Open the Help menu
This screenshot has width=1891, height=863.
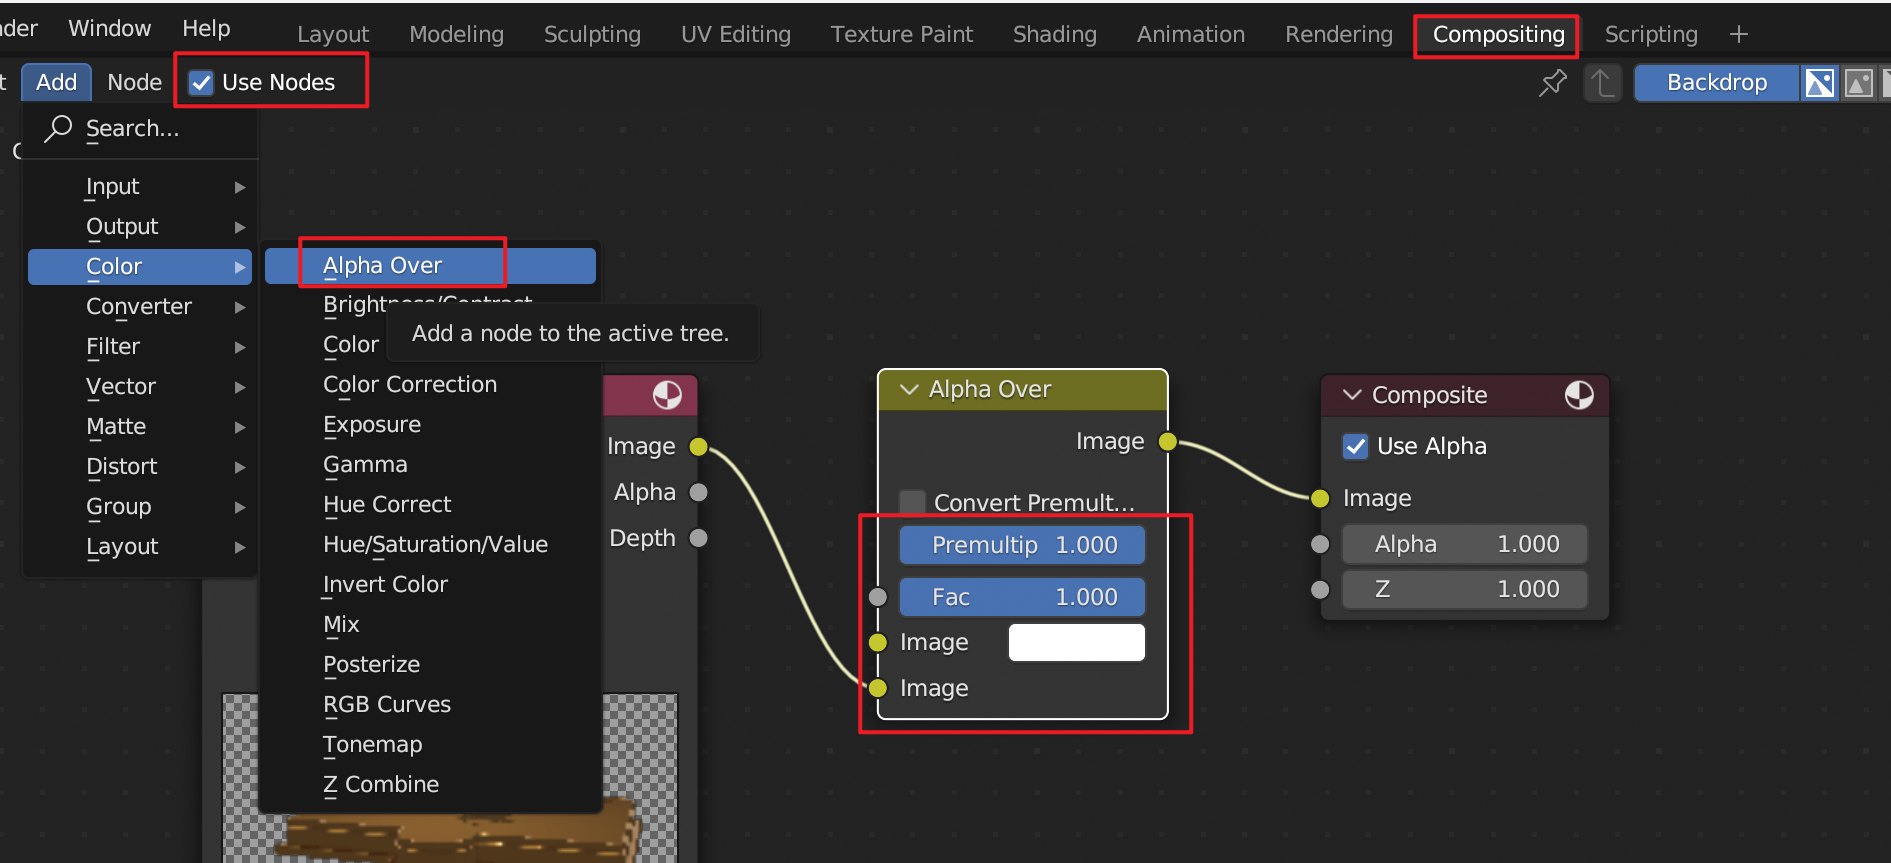[206, 29]
